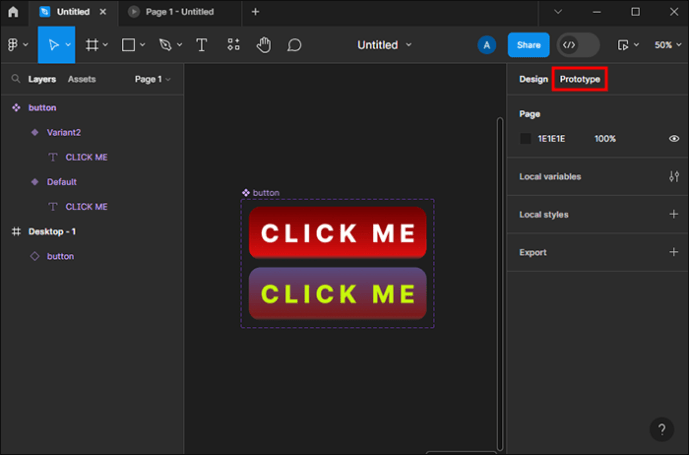Click the Share button
This screenshot has width=689, height=455.
pos(528,45)
